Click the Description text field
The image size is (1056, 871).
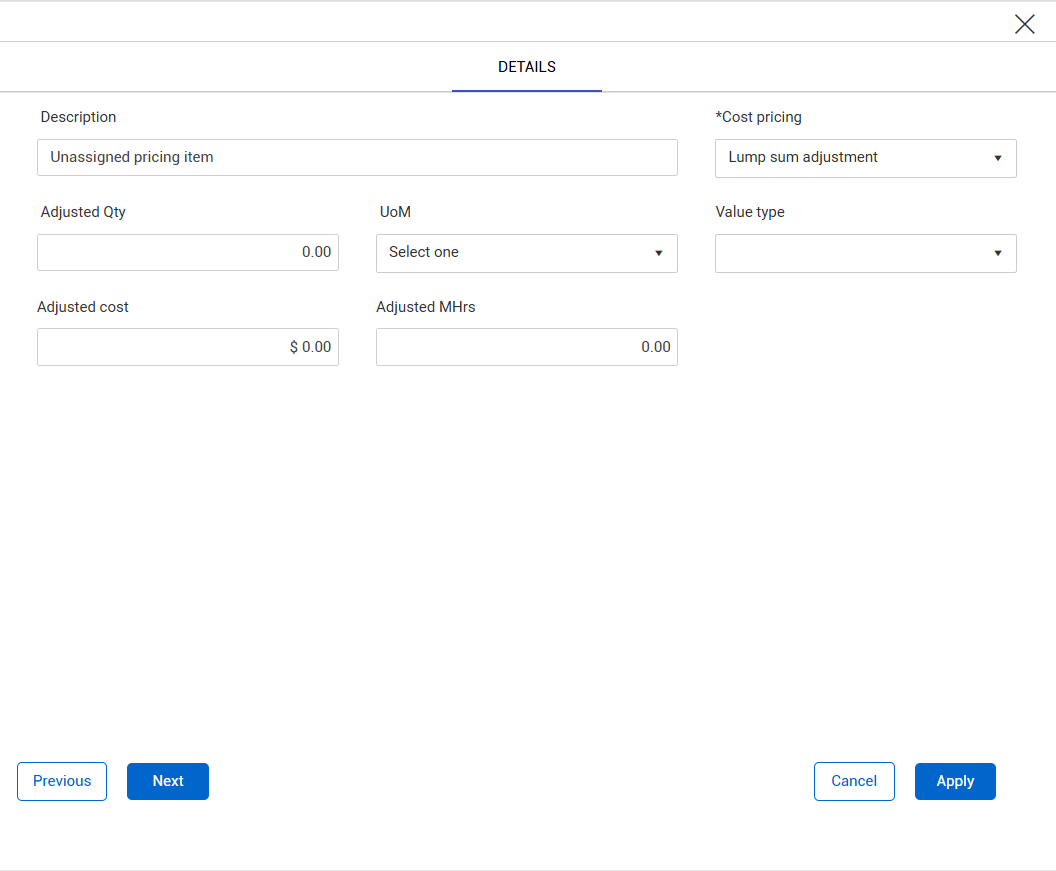tap(357, 157)
